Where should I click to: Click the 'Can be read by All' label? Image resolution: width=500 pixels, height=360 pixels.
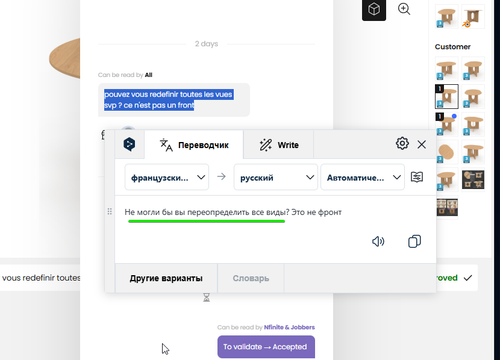pos(125,75)
